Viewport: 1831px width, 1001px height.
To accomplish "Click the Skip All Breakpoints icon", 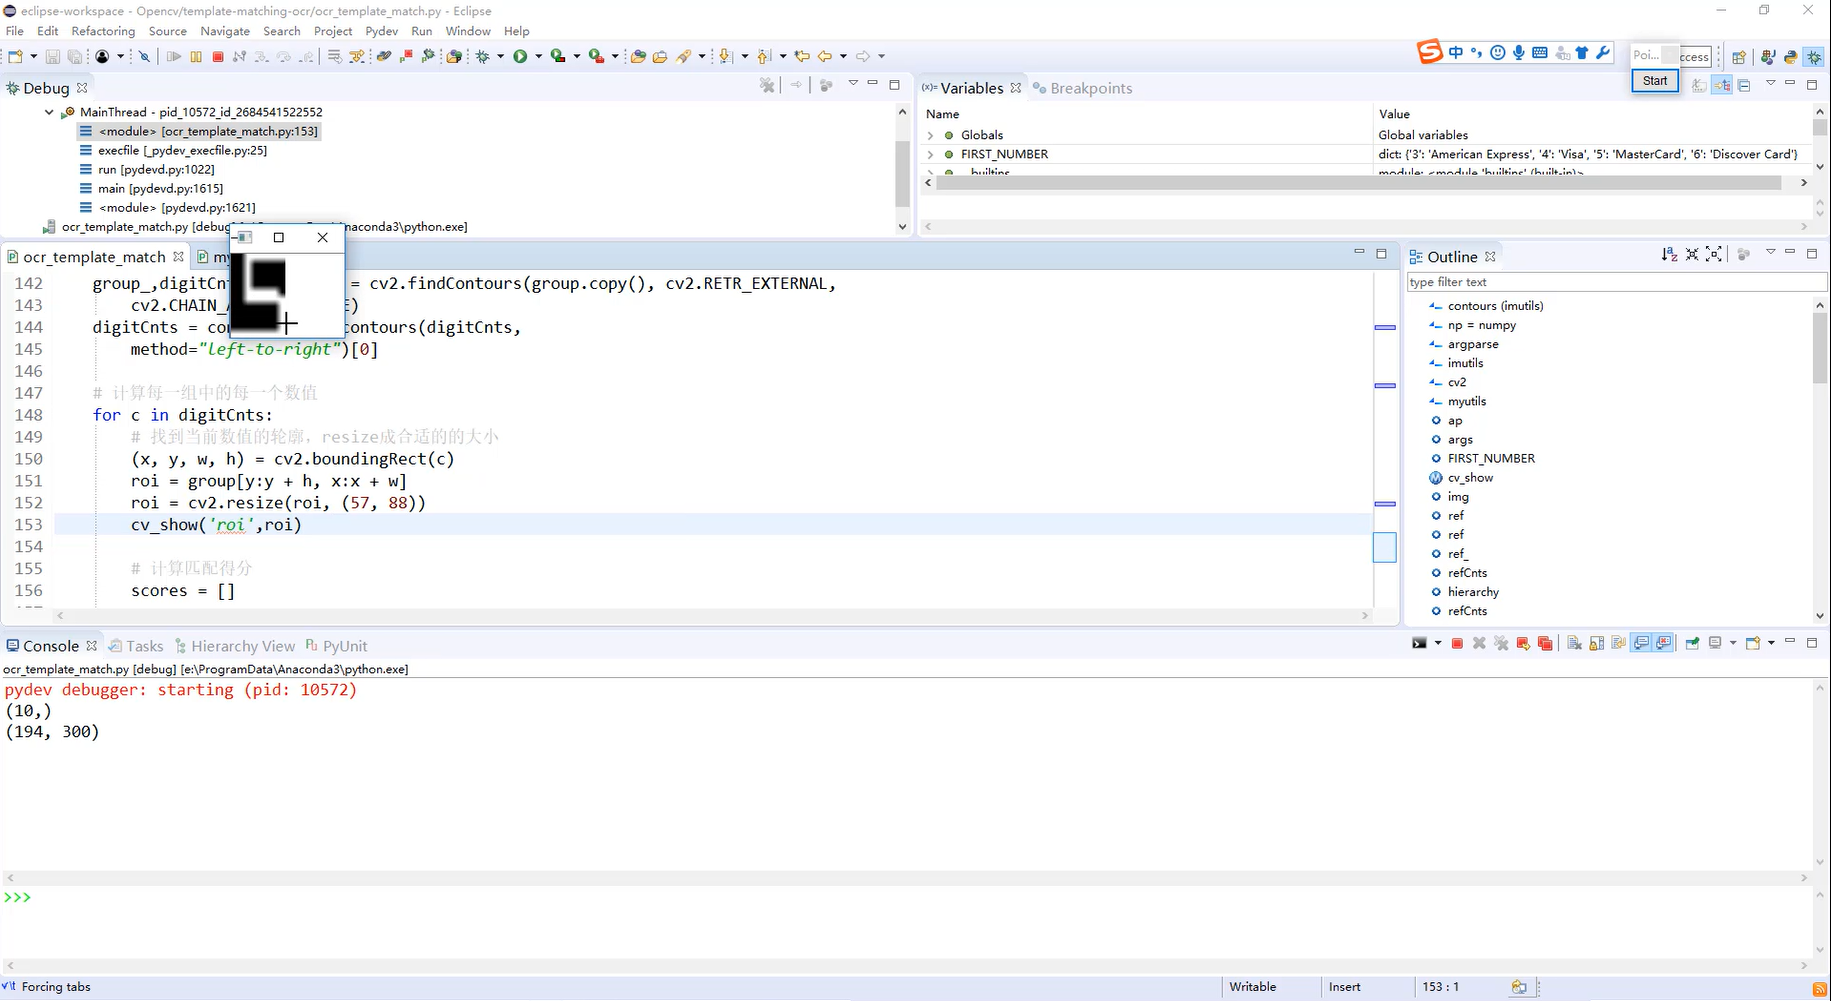I will tap(145, 56).
